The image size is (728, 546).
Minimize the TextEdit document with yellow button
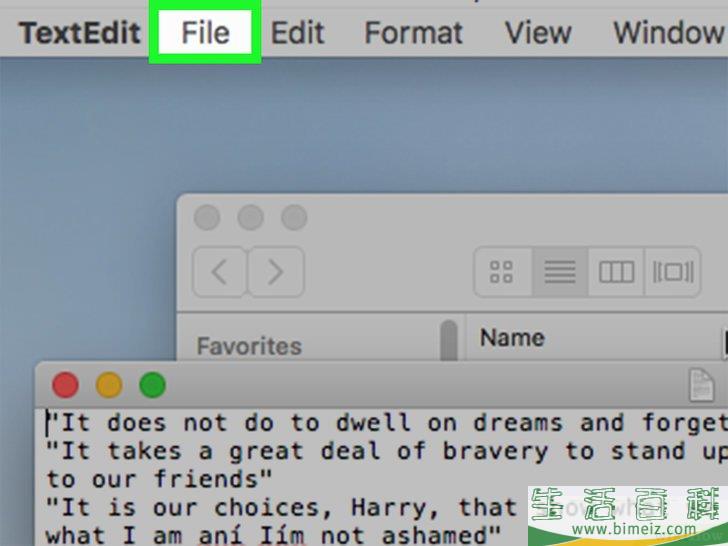[109, 385]
